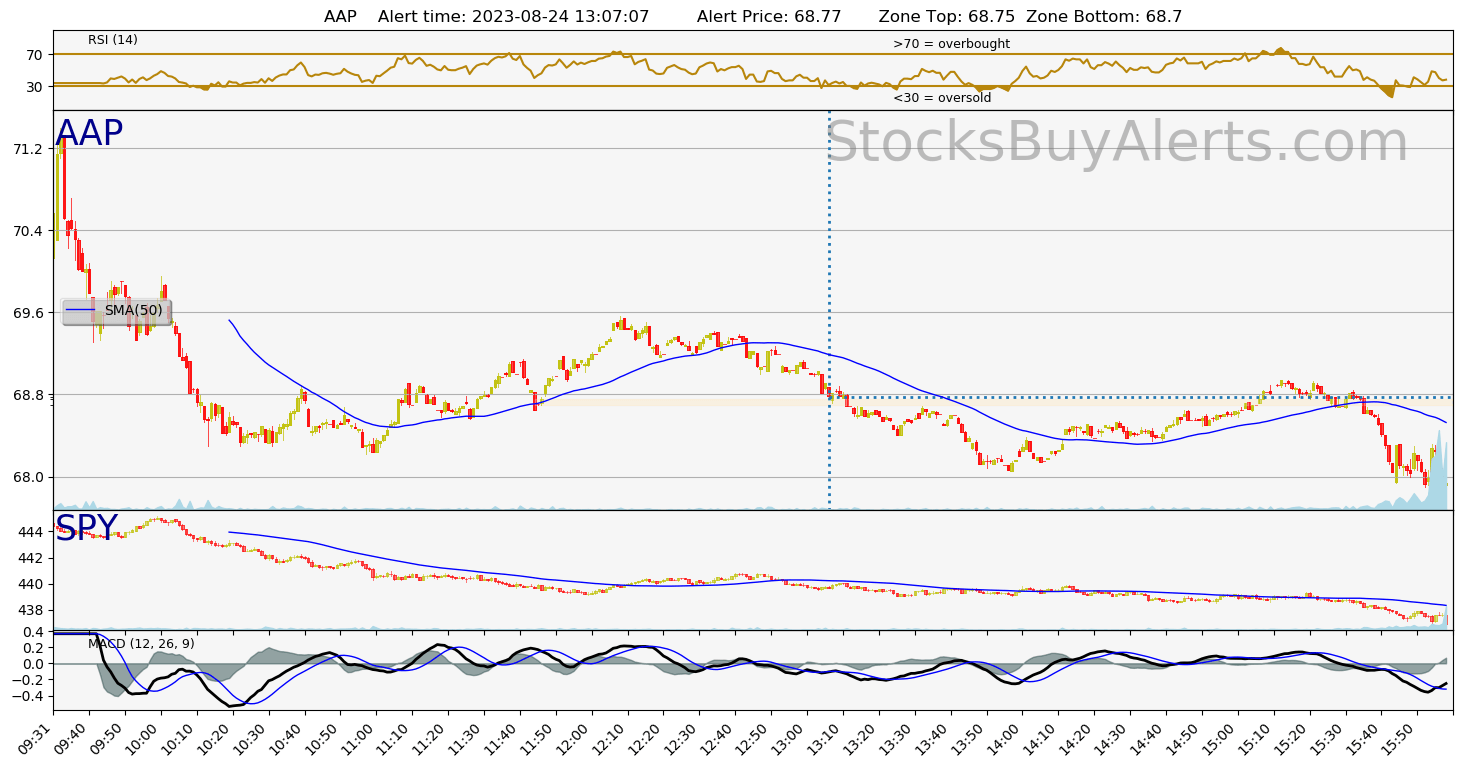Click the Alert time 2023-08-24 13:07:07 text
Image resolution: width=1468 pixels, height=768 pixels.
tap(514, 17)
